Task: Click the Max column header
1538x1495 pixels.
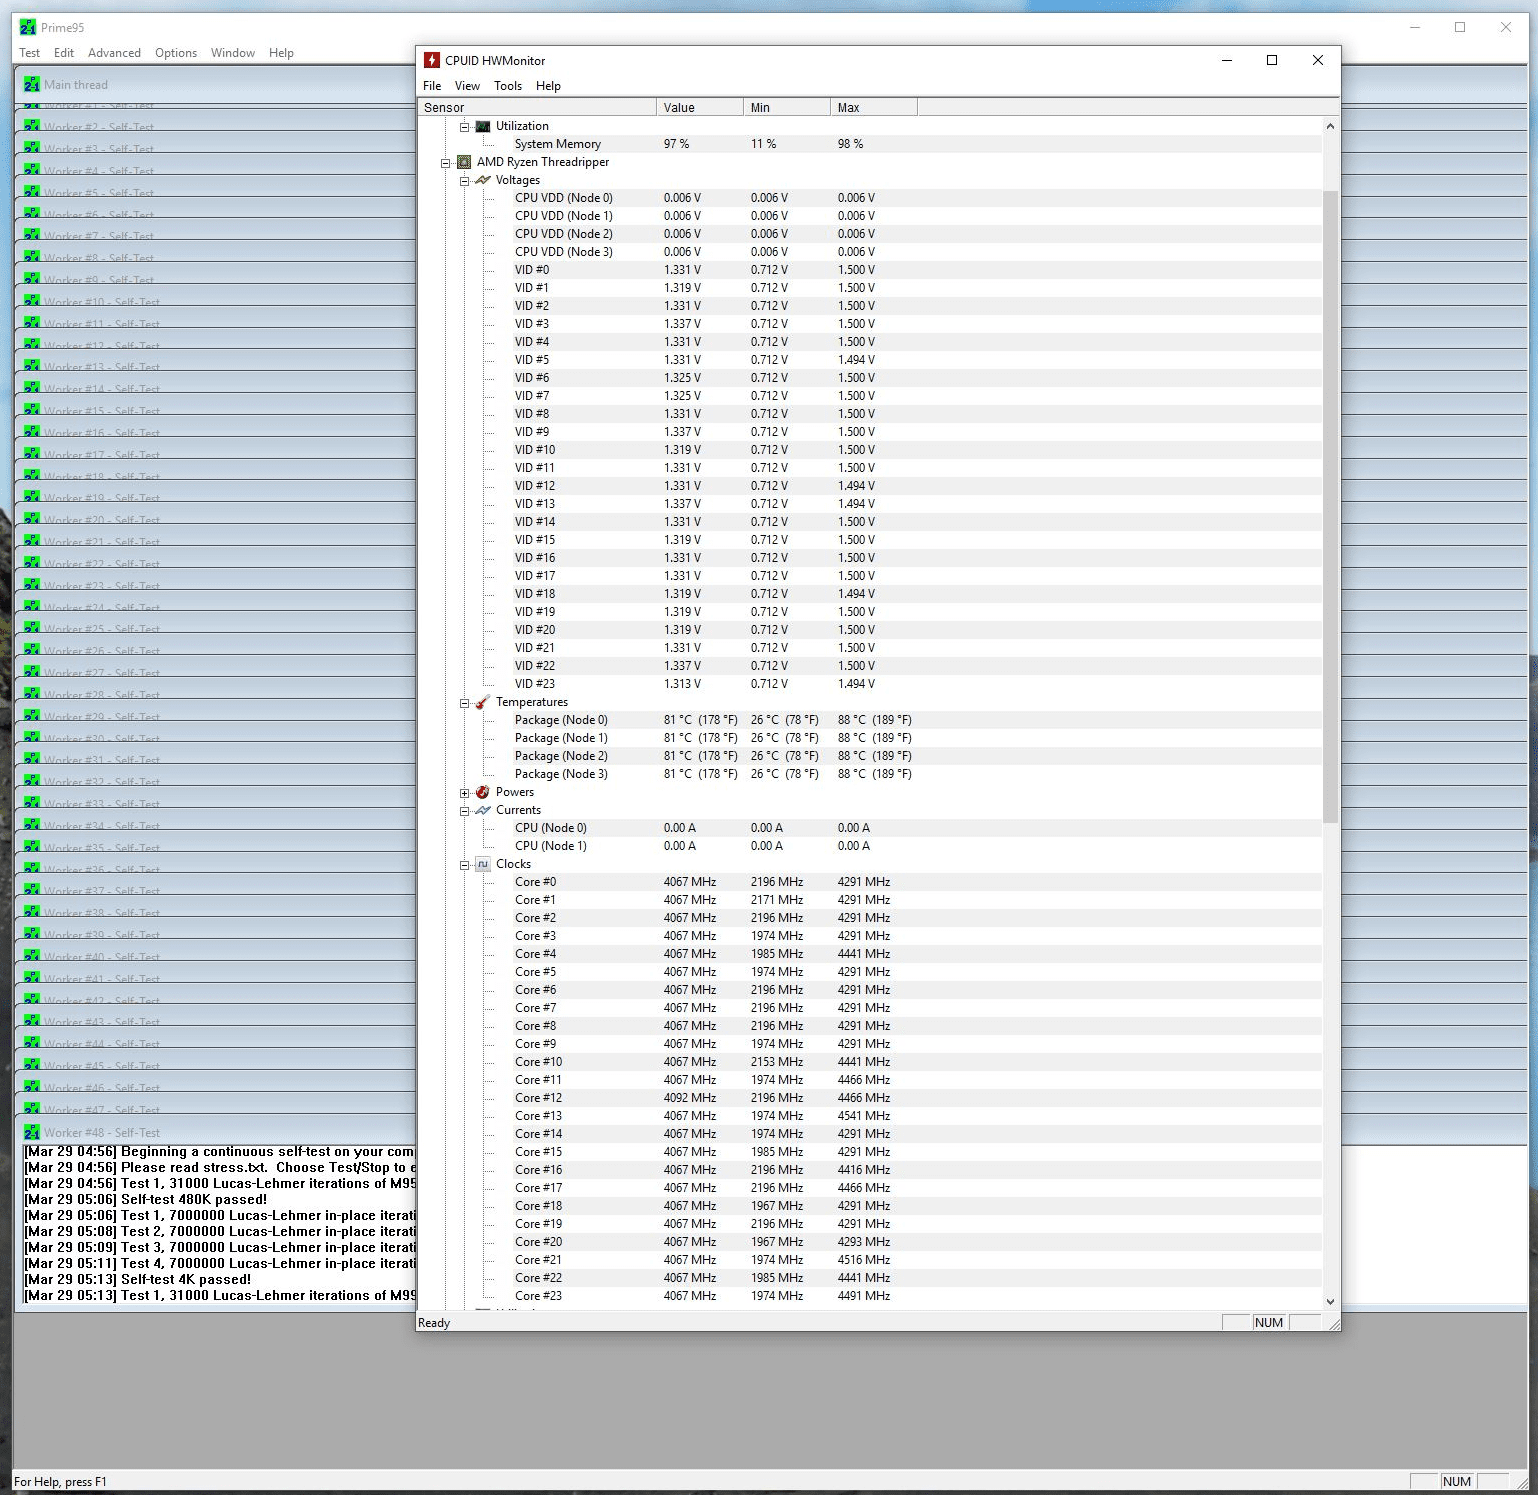Action: point(874,107)
